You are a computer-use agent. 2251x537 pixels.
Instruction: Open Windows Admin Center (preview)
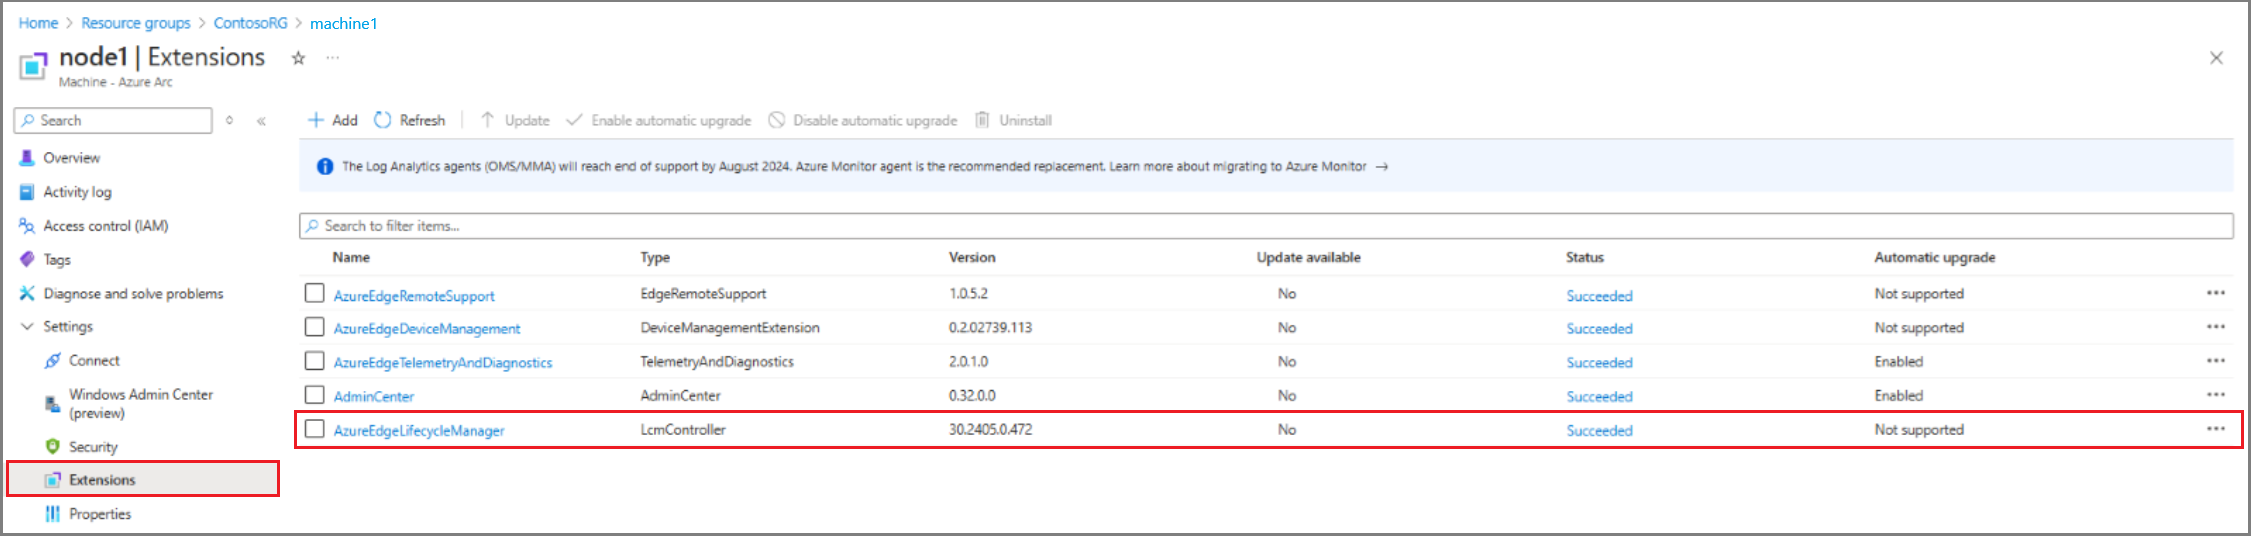click(x=129, y=404)
